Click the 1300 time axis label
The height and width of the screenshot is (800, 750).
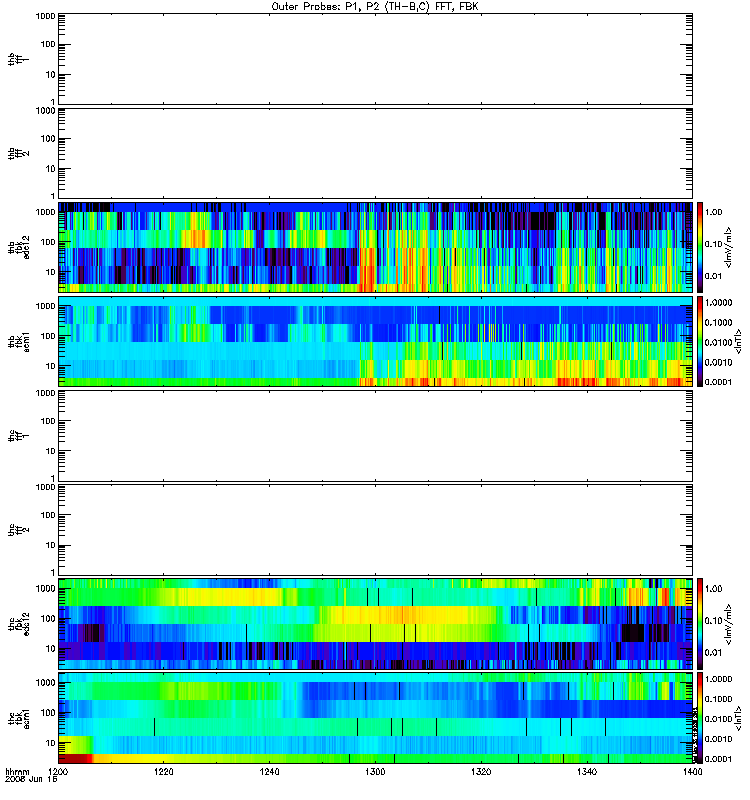[375, 772]
